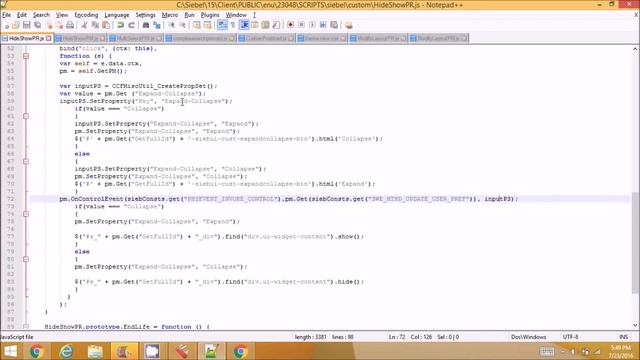Collapse the fold at line 67
This screenshot has width=640, height=360.
coord(26,161)
